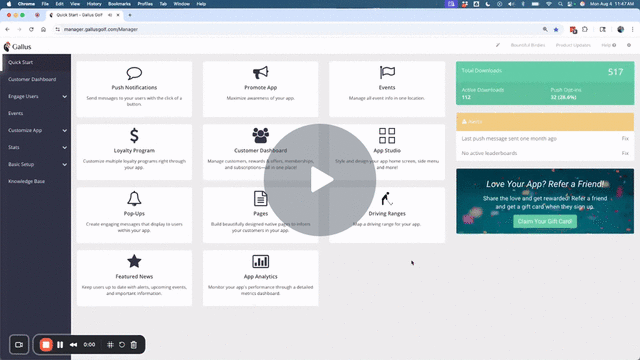This screenshot has width=640, height=360.
Task: Open the Bookmarks menu in menu bar
Action: [x=119, y=4]
